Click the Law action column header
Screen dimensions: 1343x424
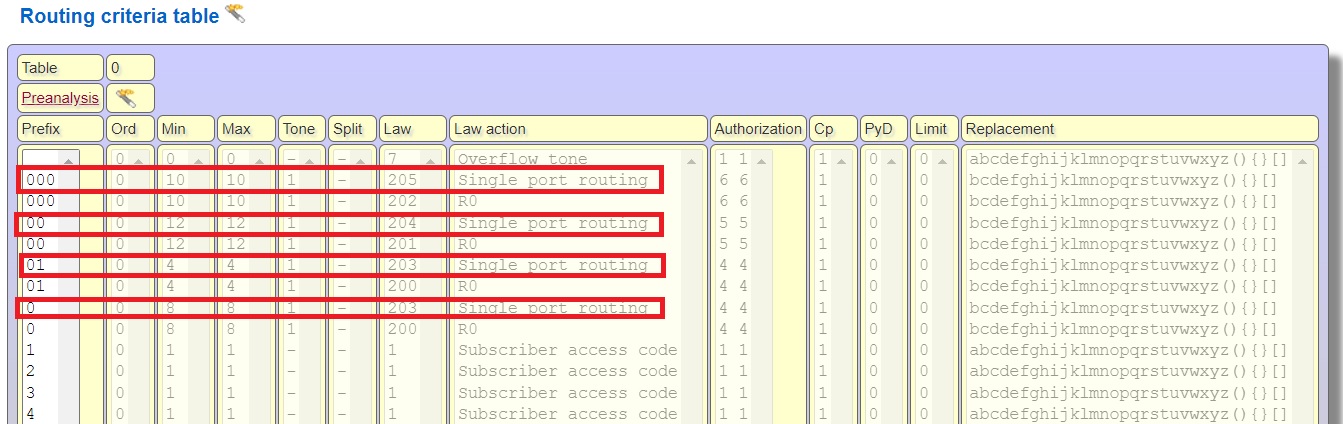(x=578, y=129)
